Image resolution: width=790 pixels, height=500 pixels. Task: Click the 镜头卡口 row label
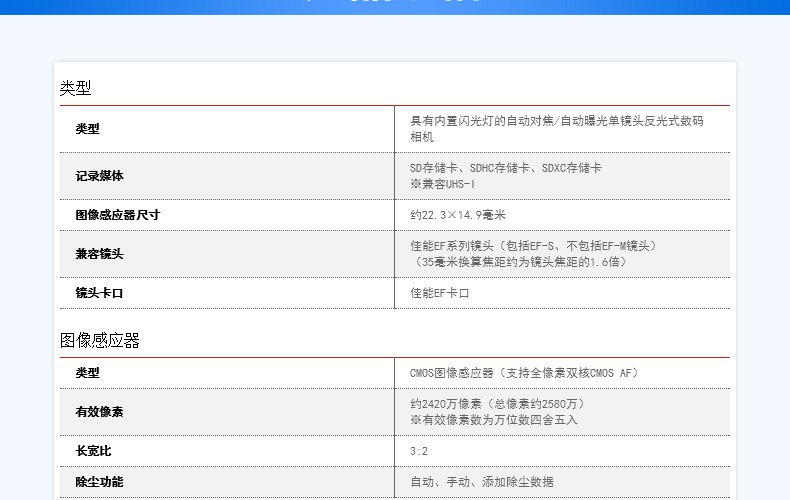coord(99,293)
